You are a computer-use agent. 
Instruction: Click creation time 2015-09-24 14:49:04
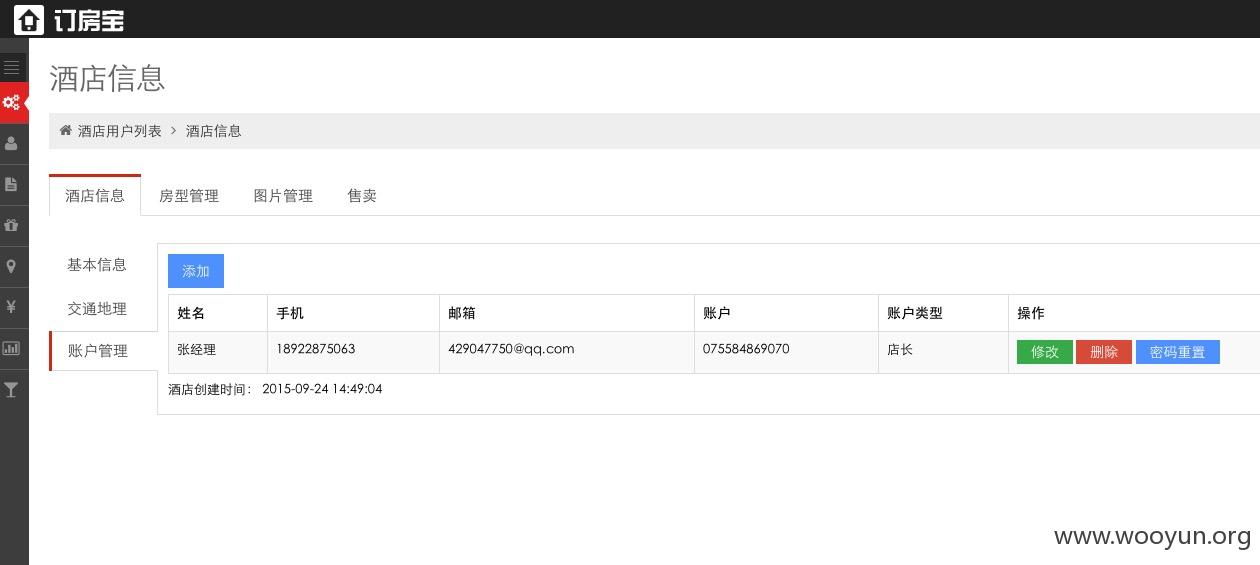322,389
